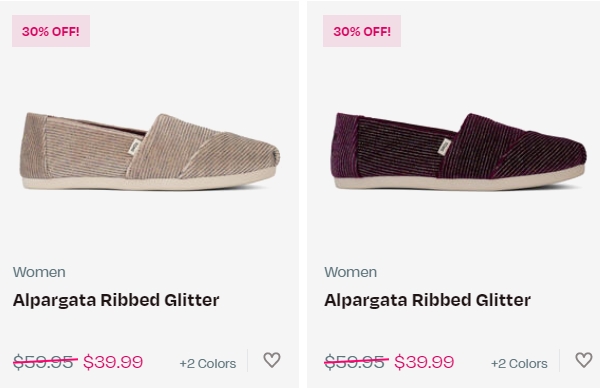Click the left product's Alpargata Ribbed Glitter title

point(116,300)
